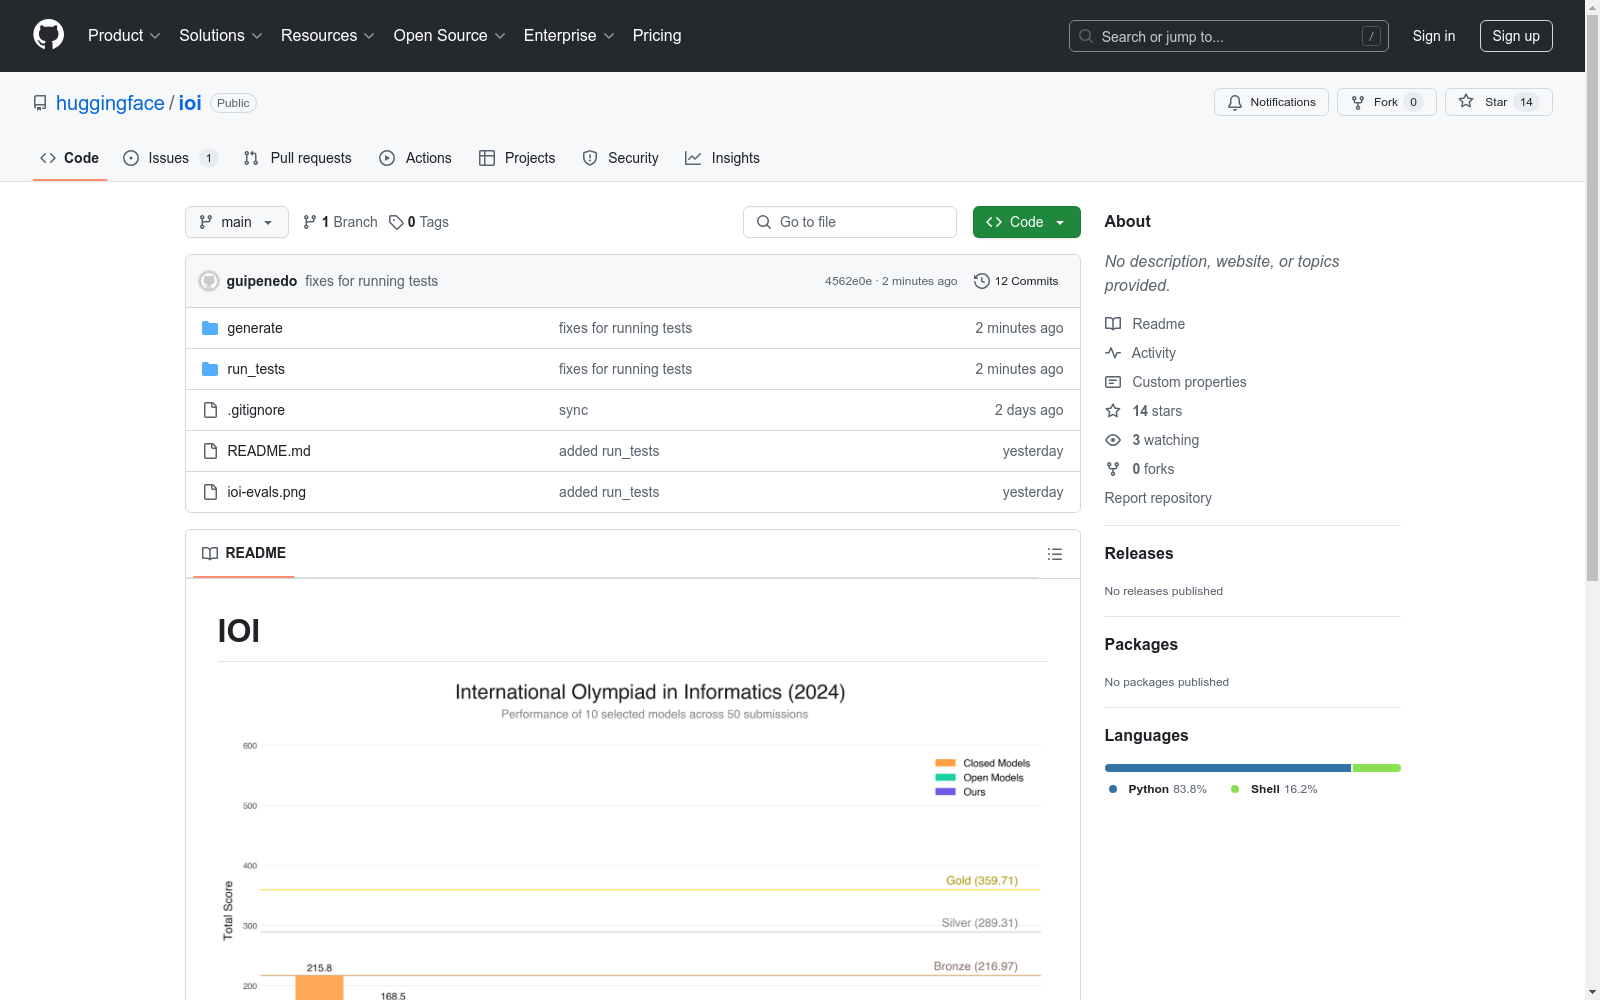Viewport: 1600px width, 1000px height.
Task: Click the repository book icon beside huggingface
Action: pos(40,103)
